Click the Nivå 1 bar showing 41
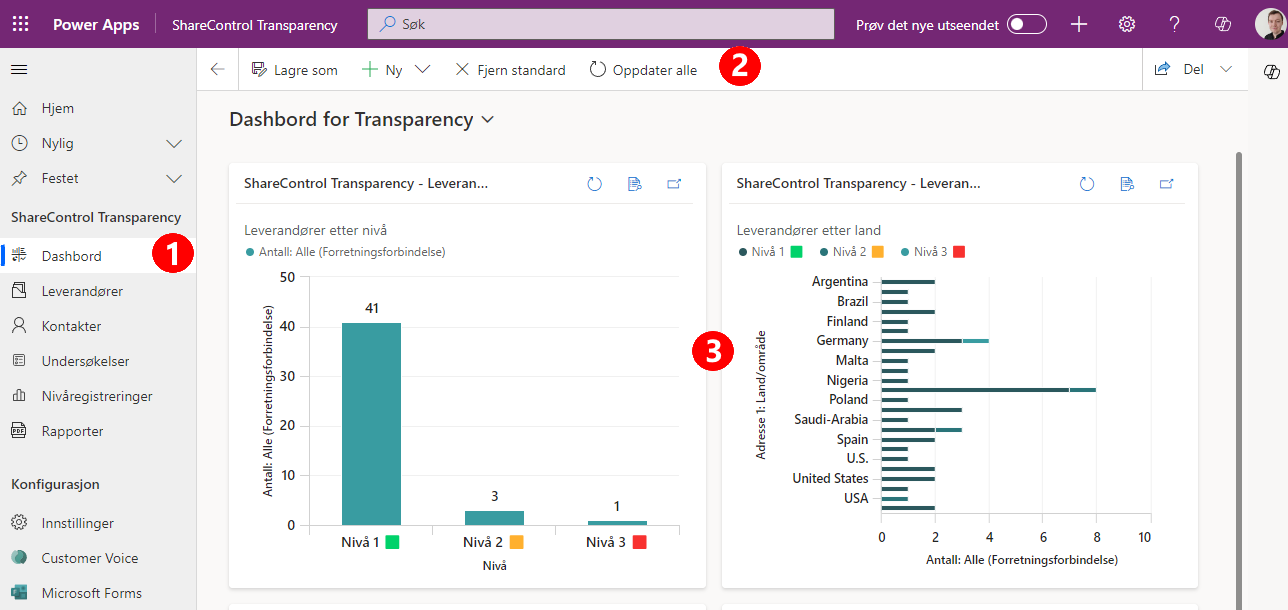This screenshot has width=1288, height=610. (371, 424)
